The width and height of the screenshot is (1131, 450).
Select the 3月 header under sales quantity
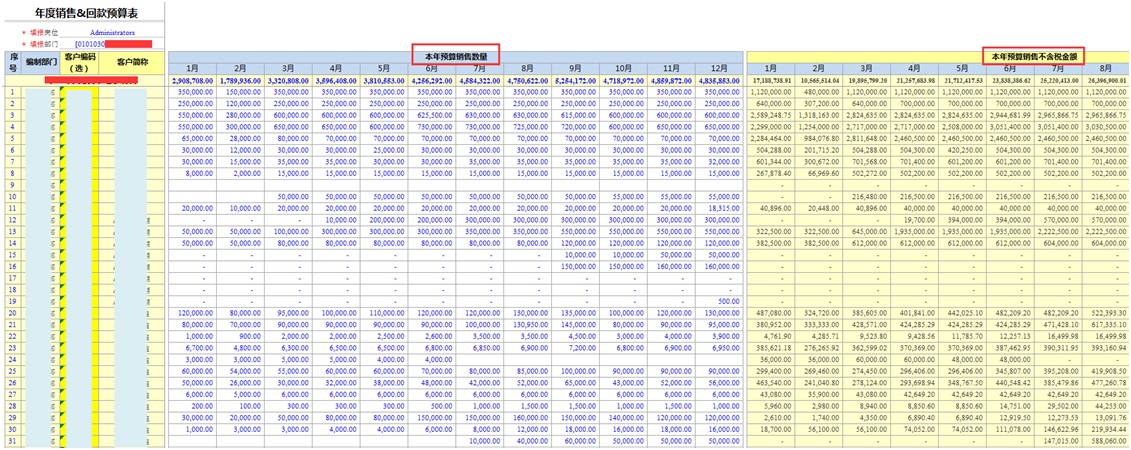pyautogui.click(x=289, y=68)
